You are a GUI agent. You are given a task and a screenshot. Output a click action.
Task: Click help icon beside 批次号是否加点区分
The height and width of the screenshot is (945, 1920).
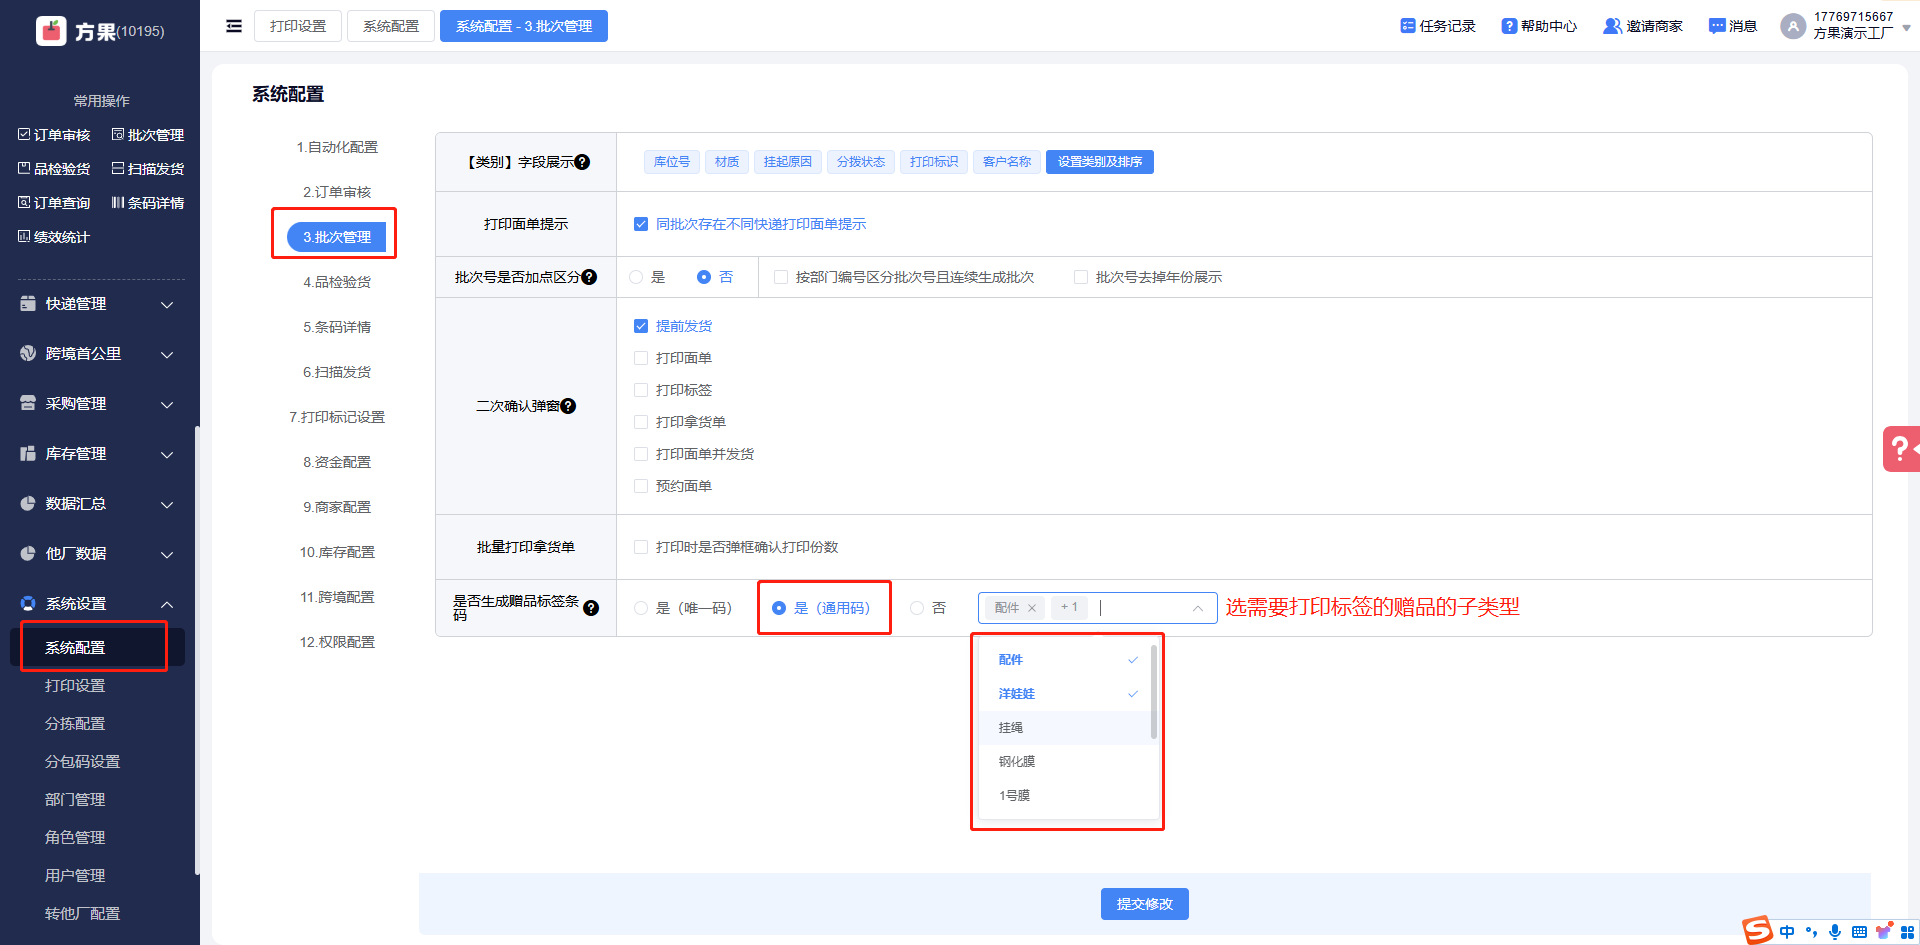coord(589,277)
